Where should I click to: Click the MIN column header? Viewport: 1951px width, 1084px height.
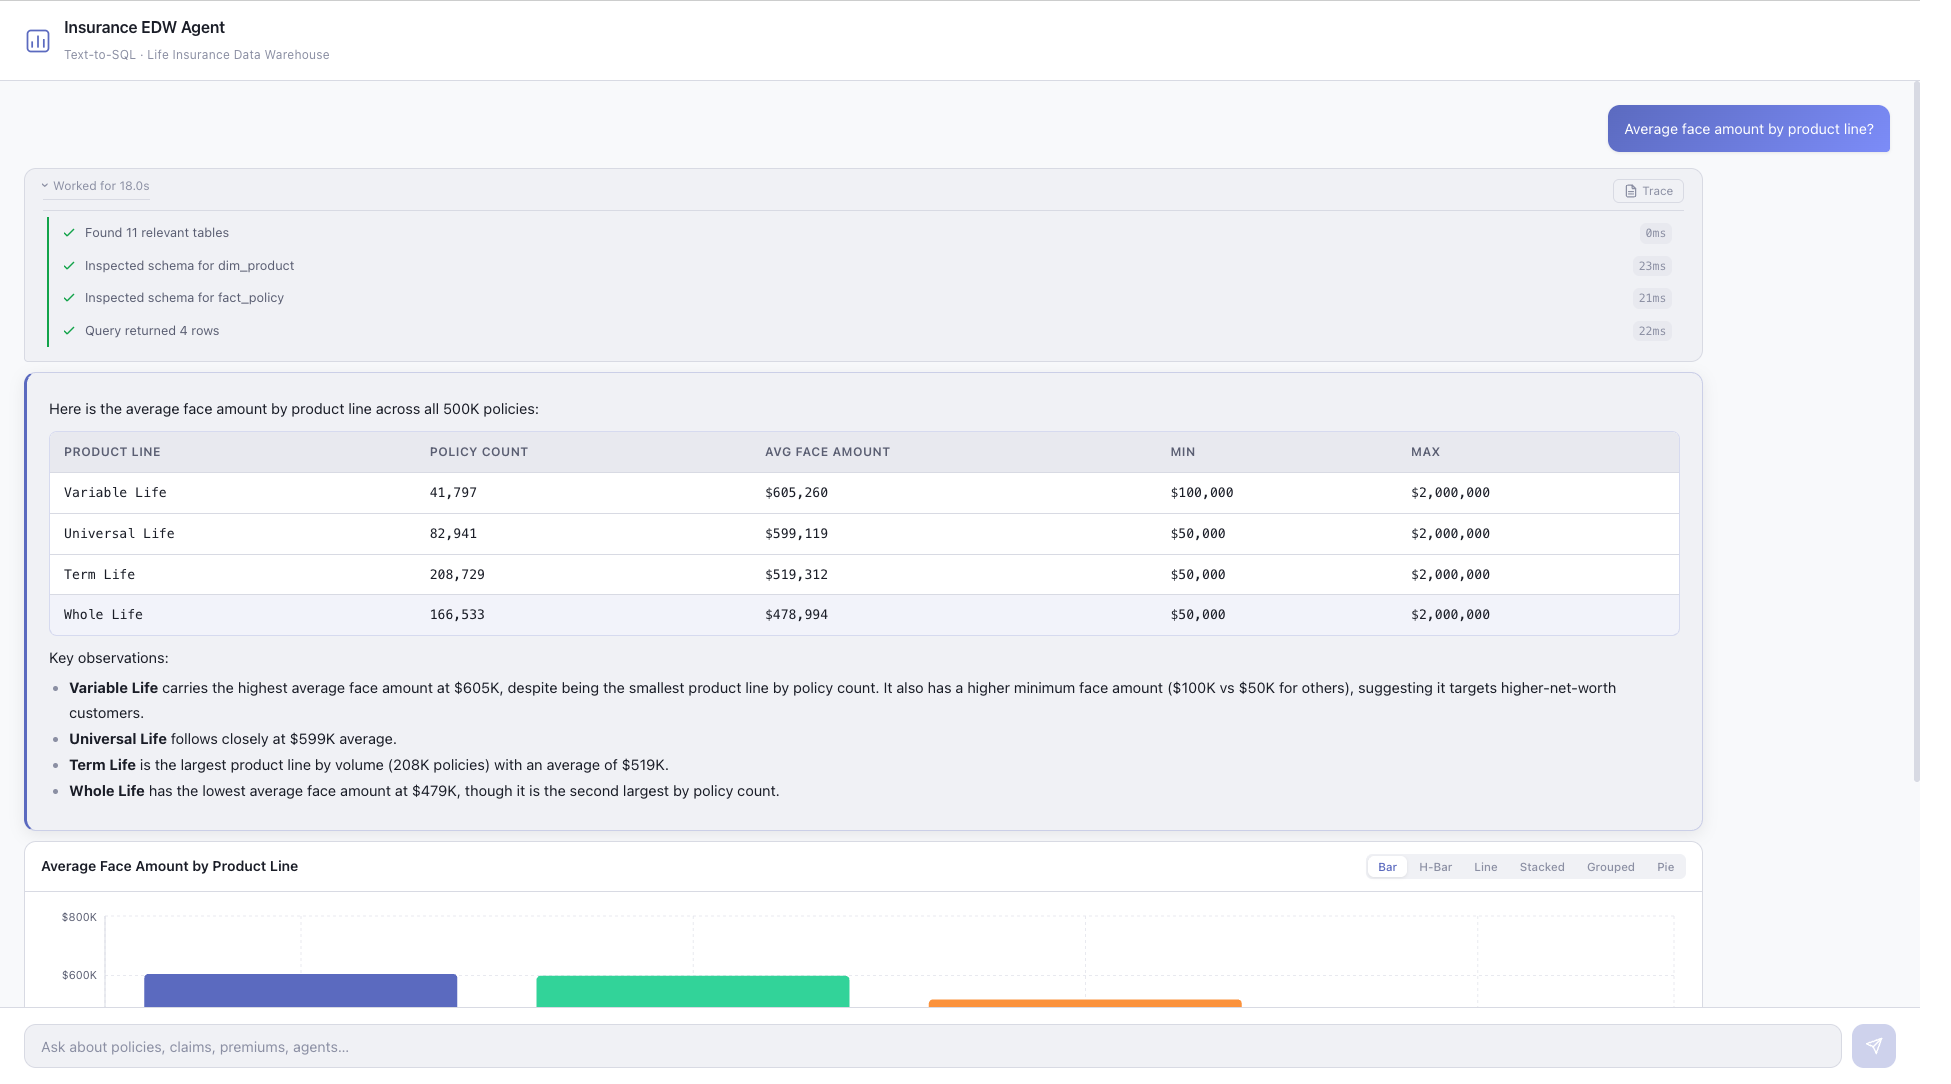(x=1183, y=452)
